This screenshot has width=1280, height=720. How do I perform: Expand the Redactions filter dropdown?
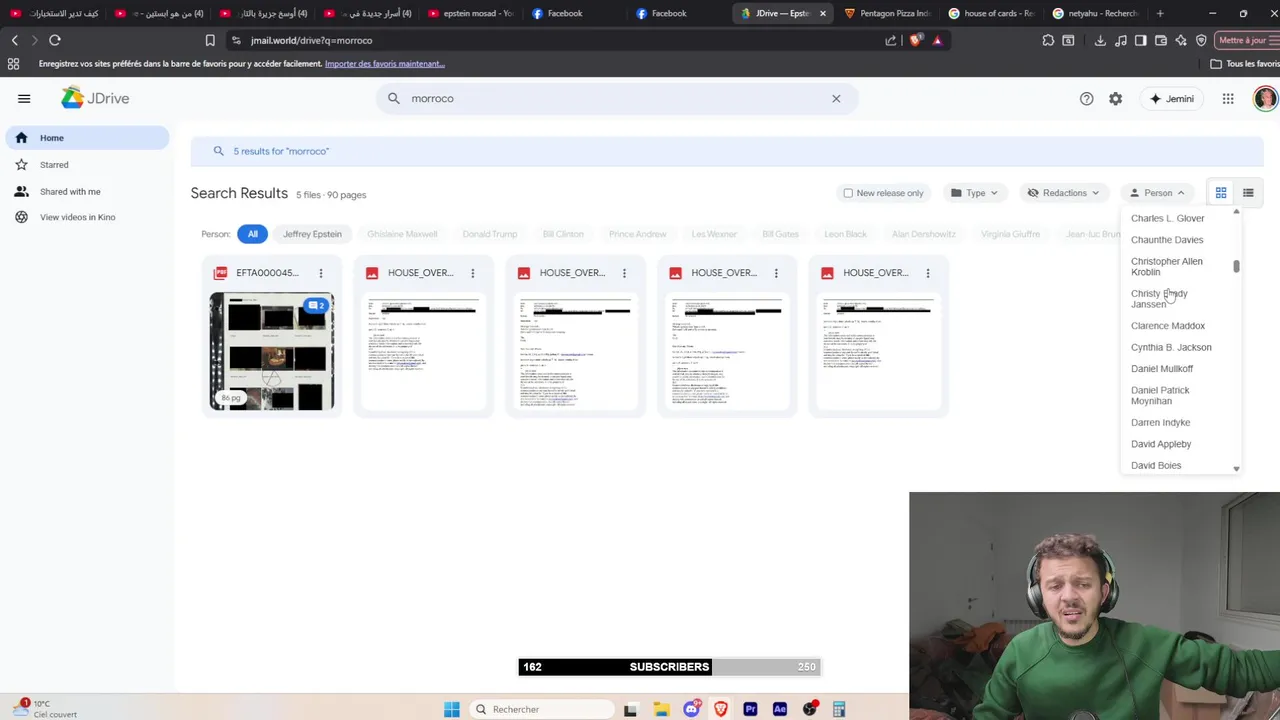click(1064, 193)
